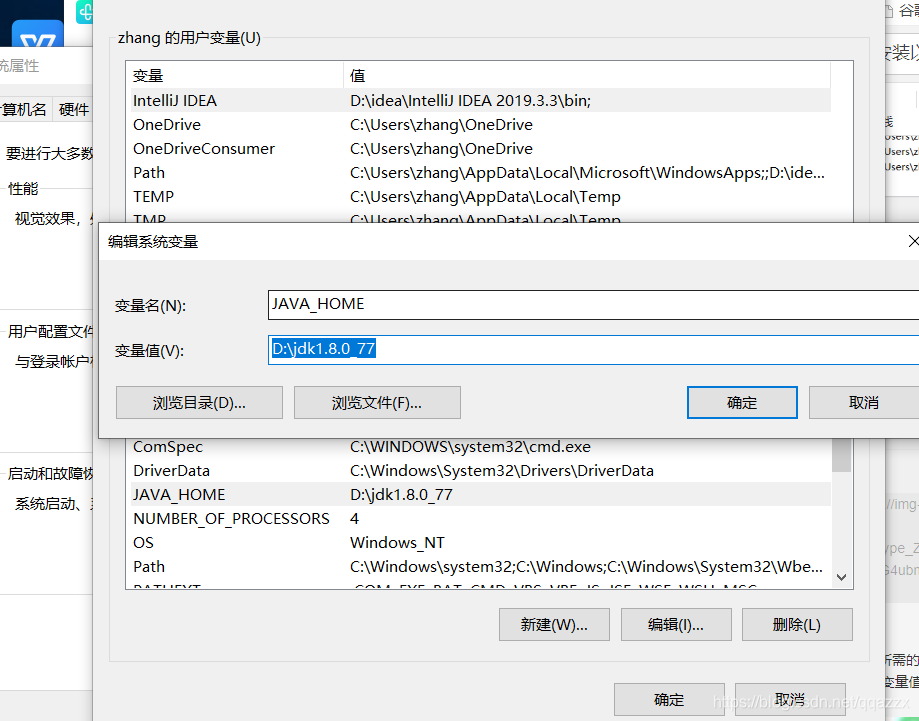Click 新建(W)... button for system variables
This screenshot has width=919, height=721.
coord(554,625)
